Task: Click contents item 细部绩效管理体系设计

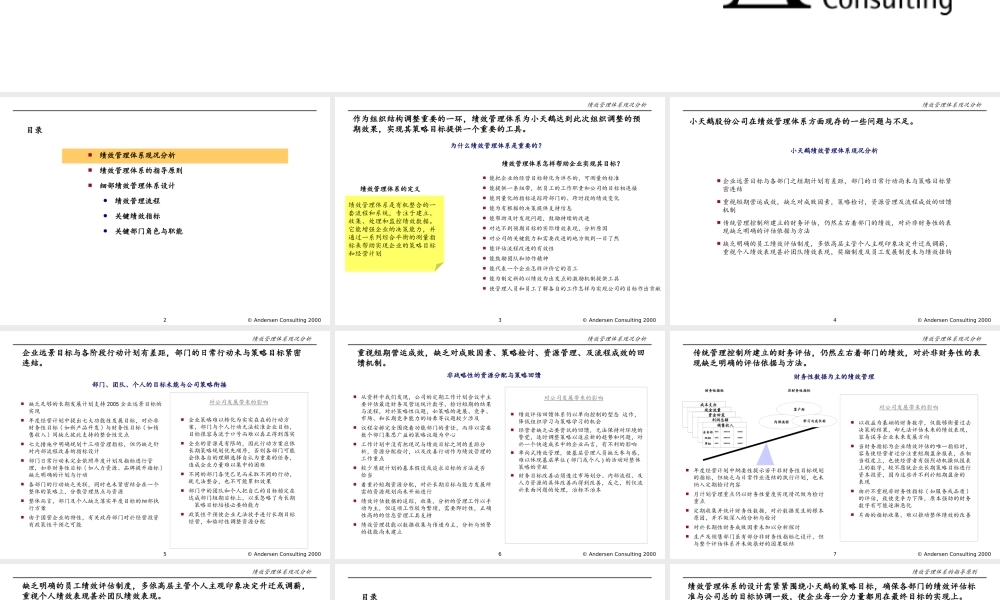Action: [136, 186]
